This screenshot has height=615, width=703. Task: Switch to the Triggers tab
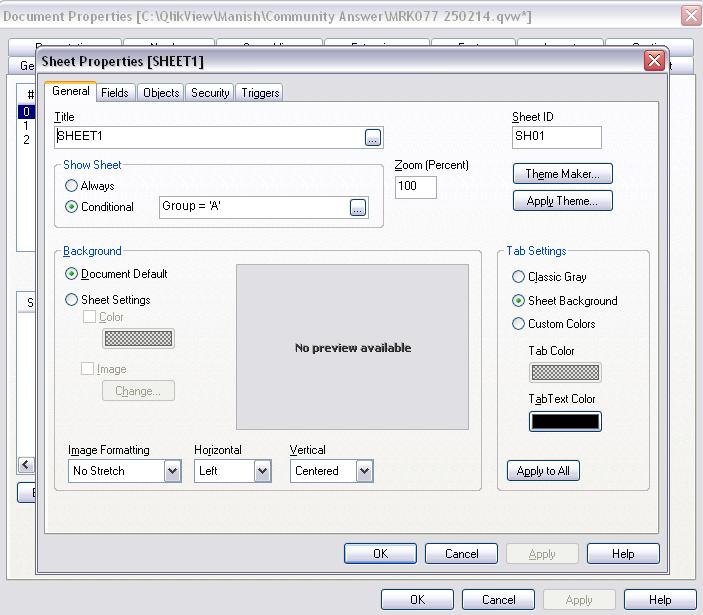260,93
